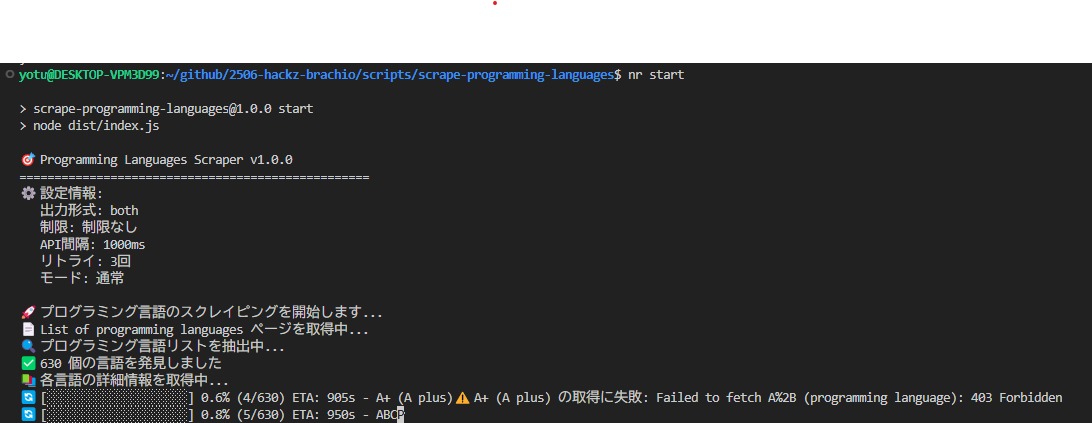Screen dimensions: 1092x423
Task: Click the progress bar showing 0.6% (4/630)
Action: [x=117, y=398]
